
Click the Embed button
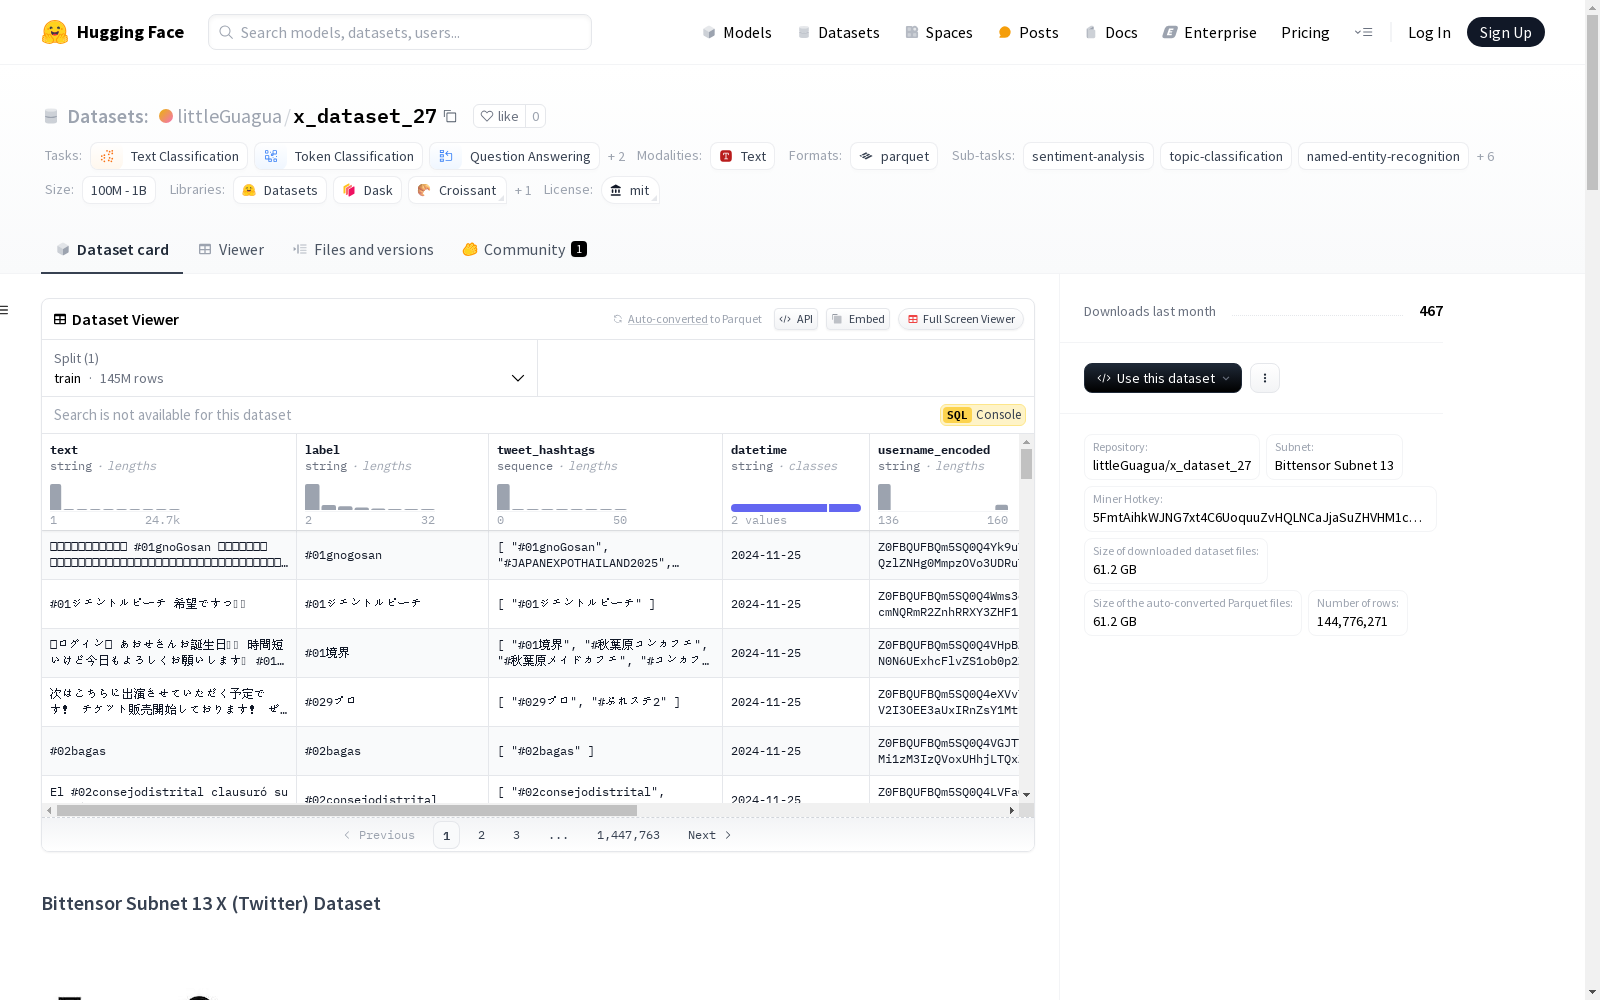click(858, 319)
